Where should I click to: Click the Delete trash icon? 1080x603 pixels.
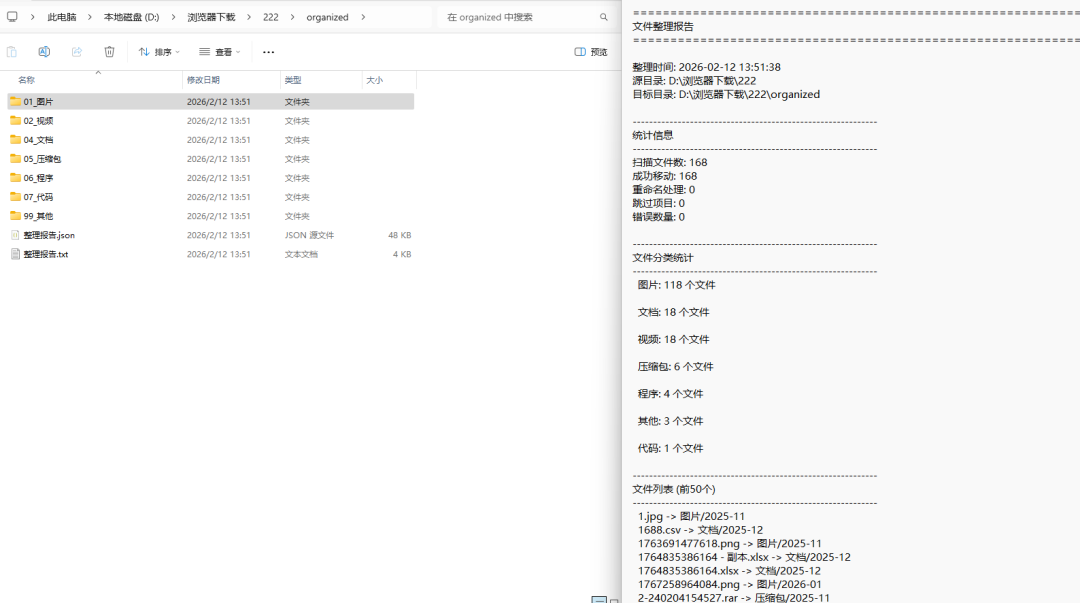[109, 51]
